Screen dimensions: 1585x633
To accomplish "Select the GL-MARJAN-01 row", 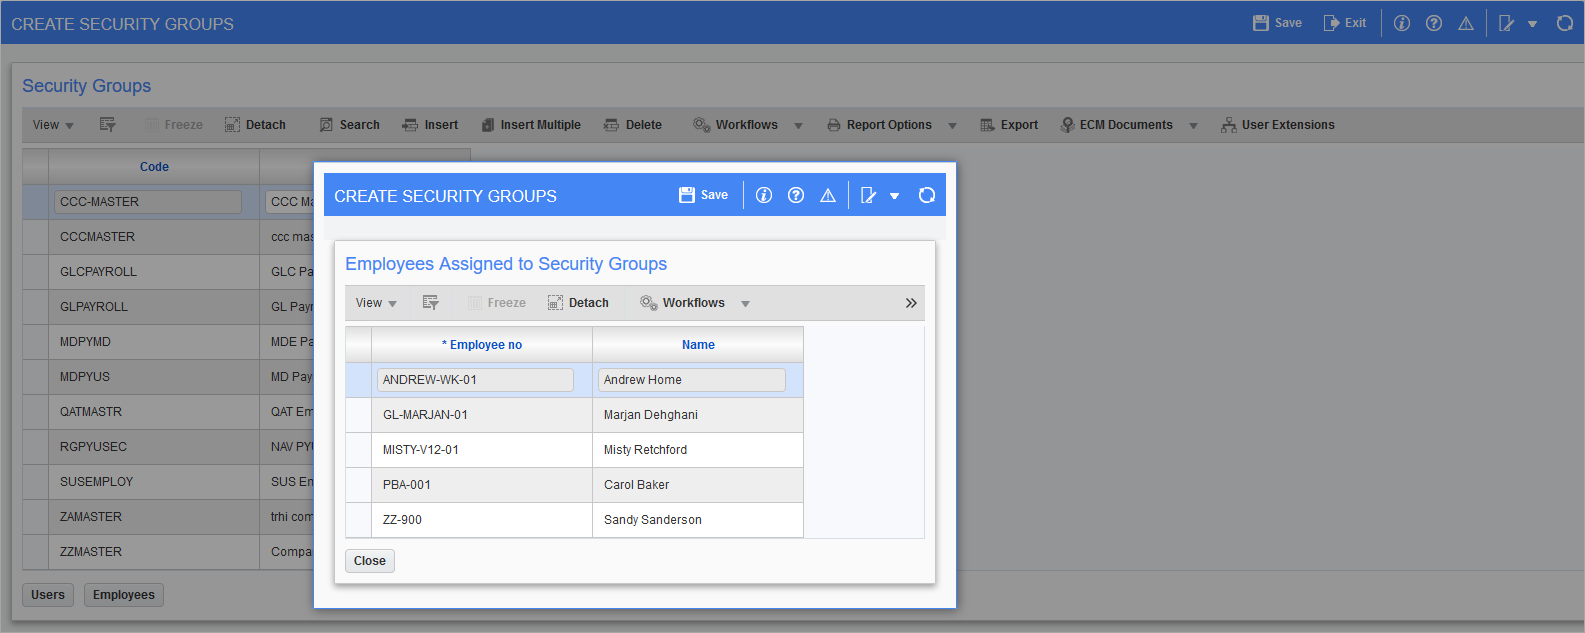I will pyautogui.click(x=574, y=415).
